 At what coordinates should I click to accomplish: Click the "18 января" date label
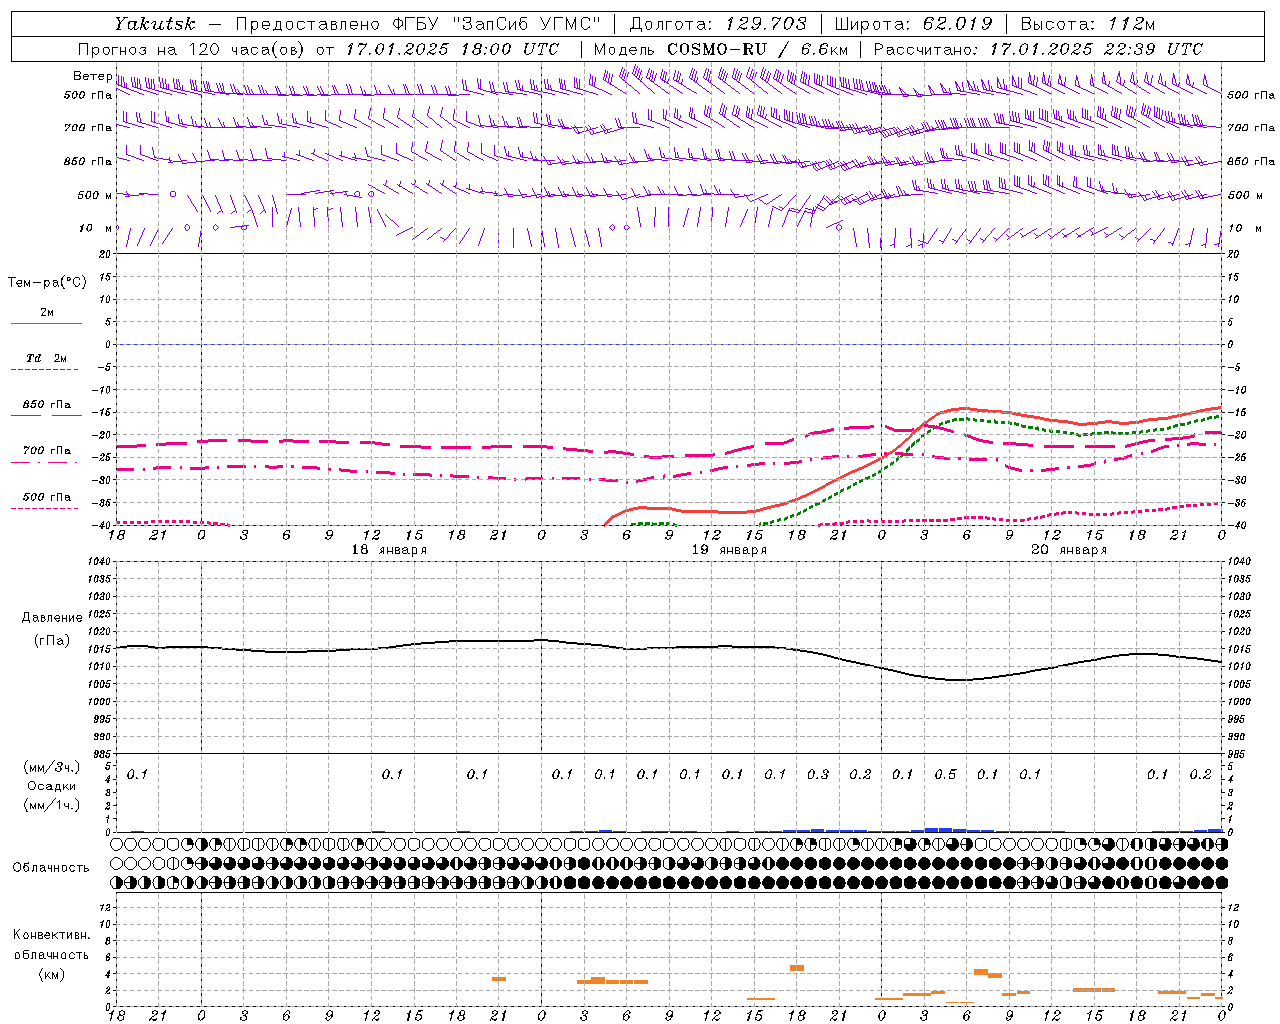coord(389,550)
